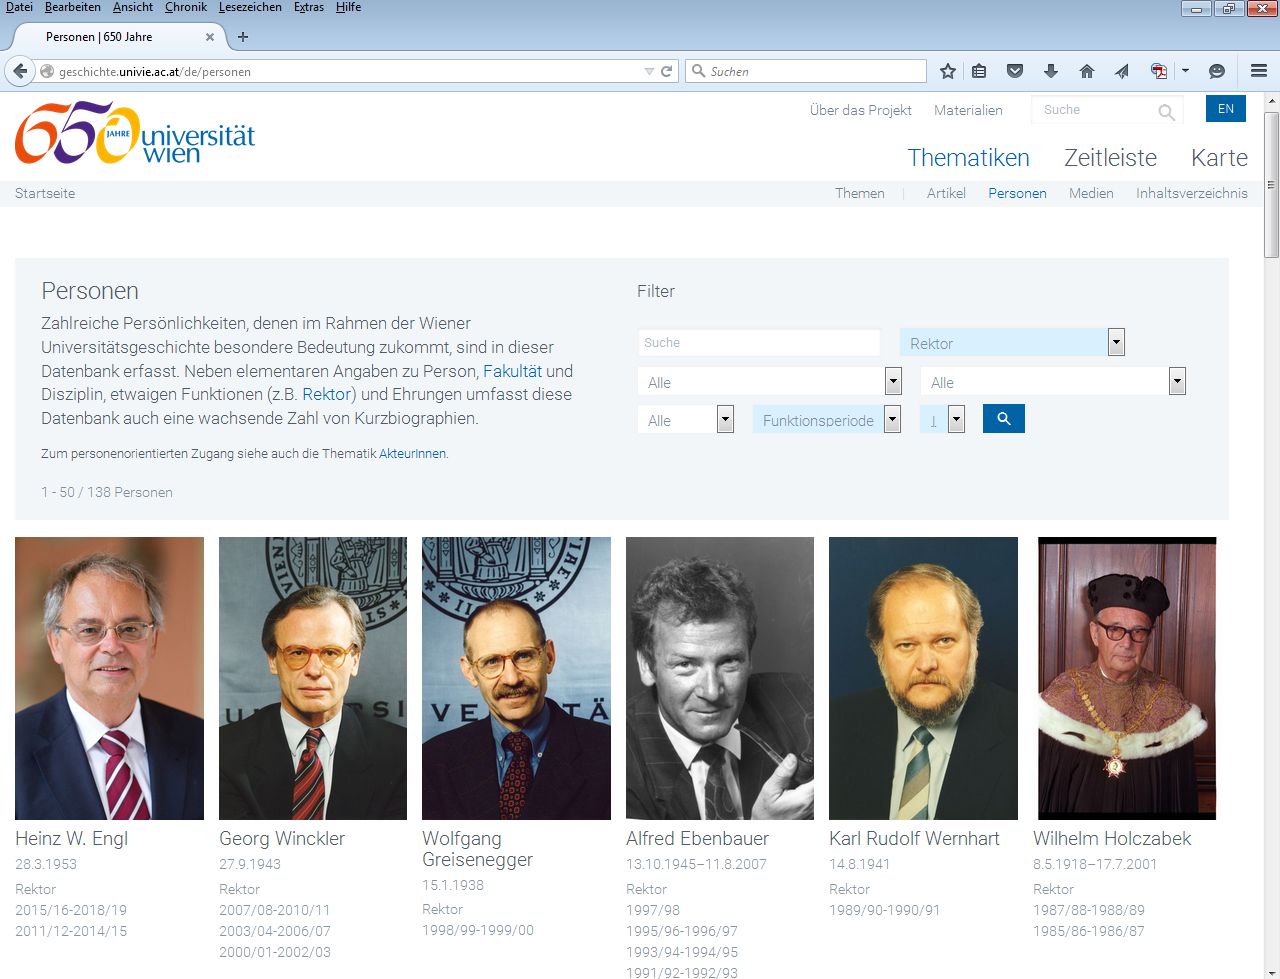This screenshot has width=1280, height=979.
Task: Expand the first Alle dropdown under Suche
Action: click(893, 382)
